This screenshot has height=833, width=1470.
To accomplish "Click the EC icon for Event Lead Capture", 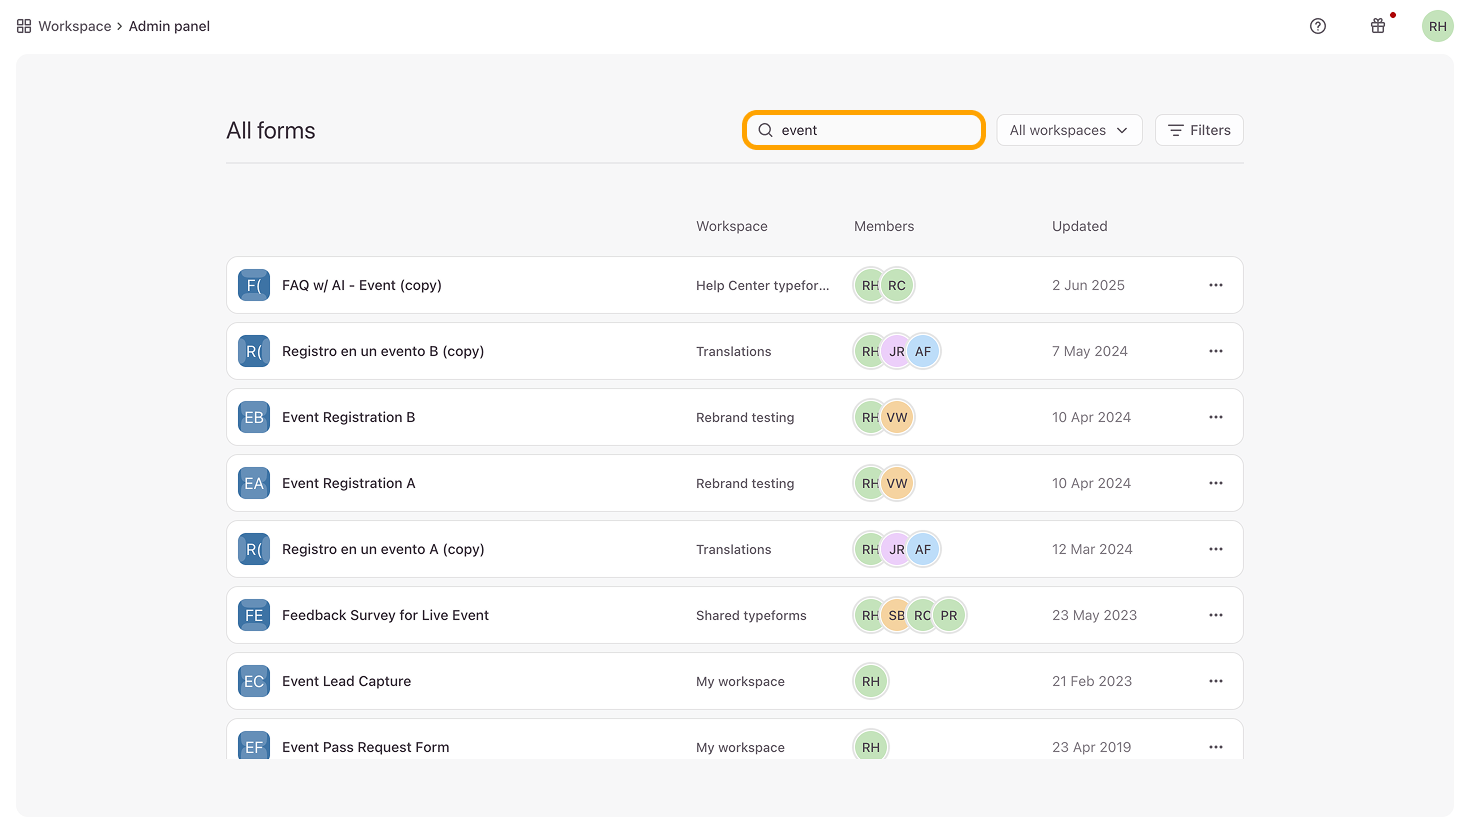I will 254,681.
